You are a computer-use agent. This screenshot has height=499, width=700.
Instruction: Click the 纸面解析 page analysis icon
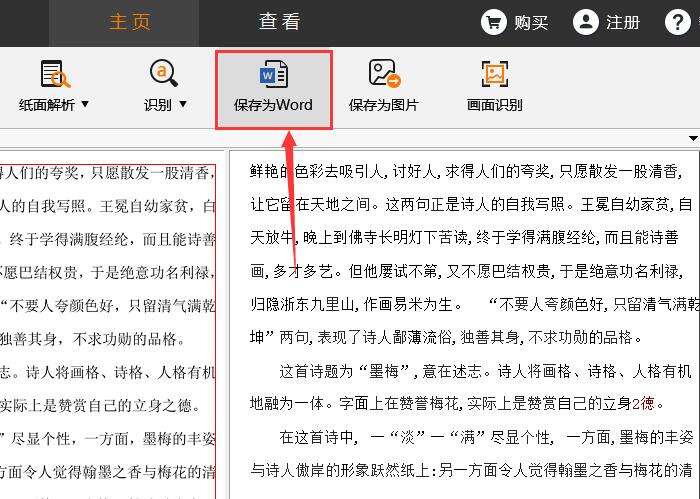click(55, 74)
